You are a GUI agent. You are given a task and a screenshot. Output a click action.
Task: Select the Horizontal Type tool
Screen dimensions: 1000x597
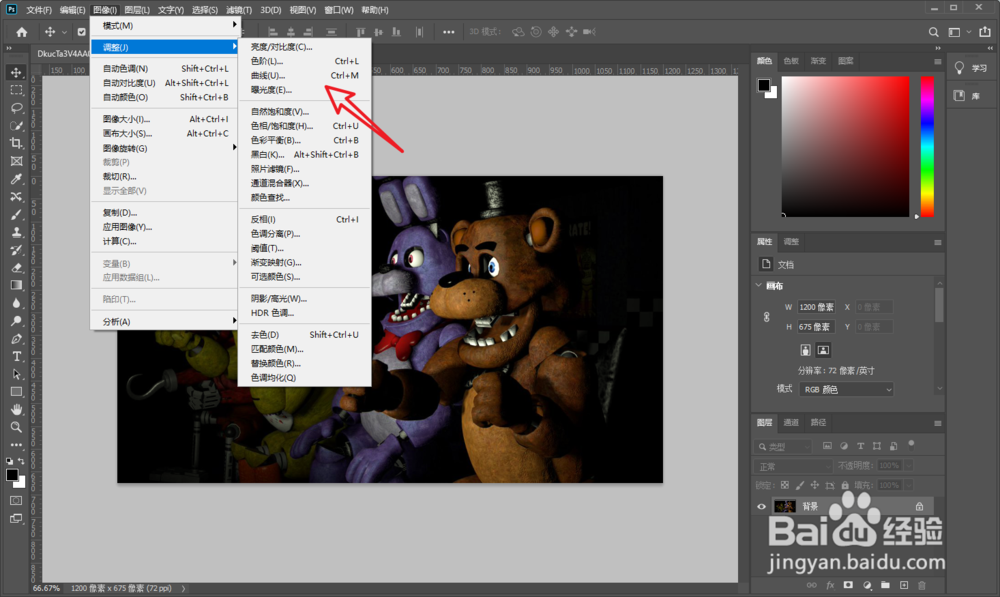pyautogui.click(x=17, y=357)
